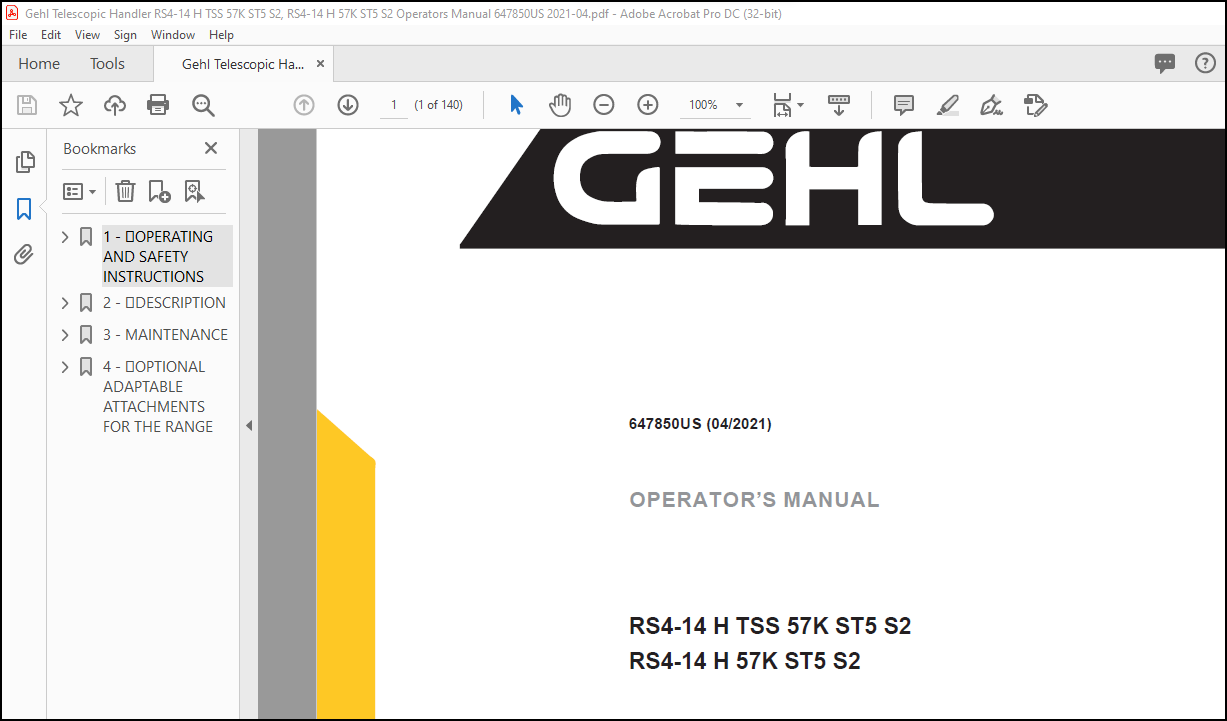Print the document with printer icon
This screenshot has height=721, width=1227.
point(158,105)
